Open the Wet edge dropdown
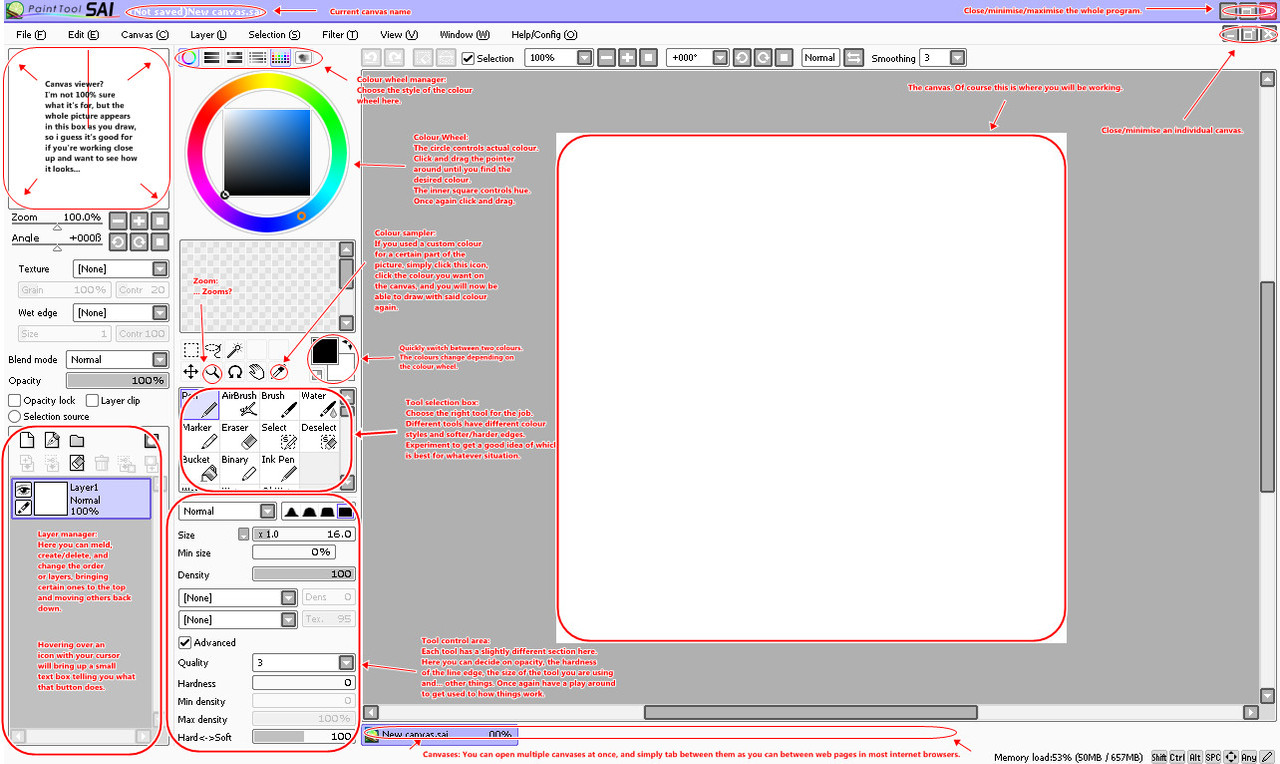Viewport: 1280px width, 764px height. click(x=121, y=313)
